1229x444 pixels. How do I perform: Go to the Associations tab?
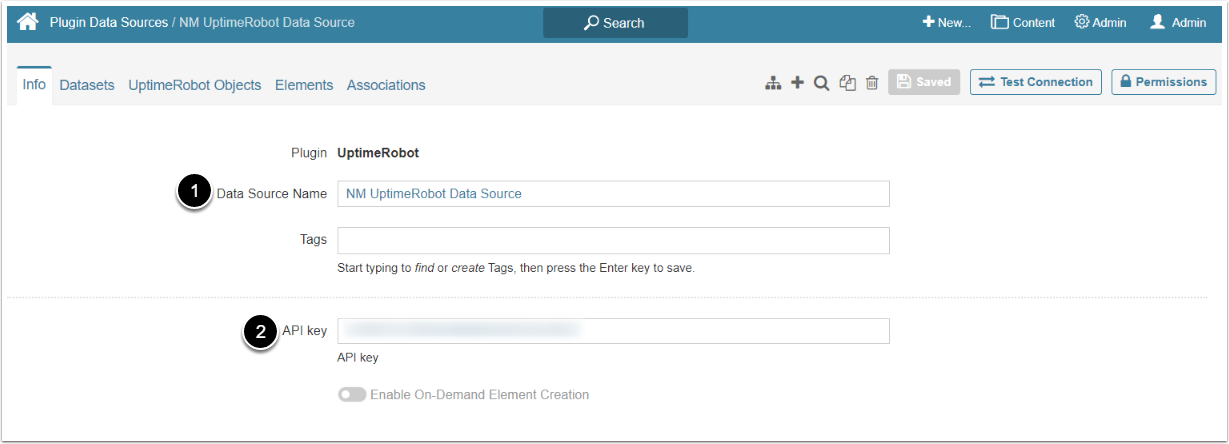[386, 85]
